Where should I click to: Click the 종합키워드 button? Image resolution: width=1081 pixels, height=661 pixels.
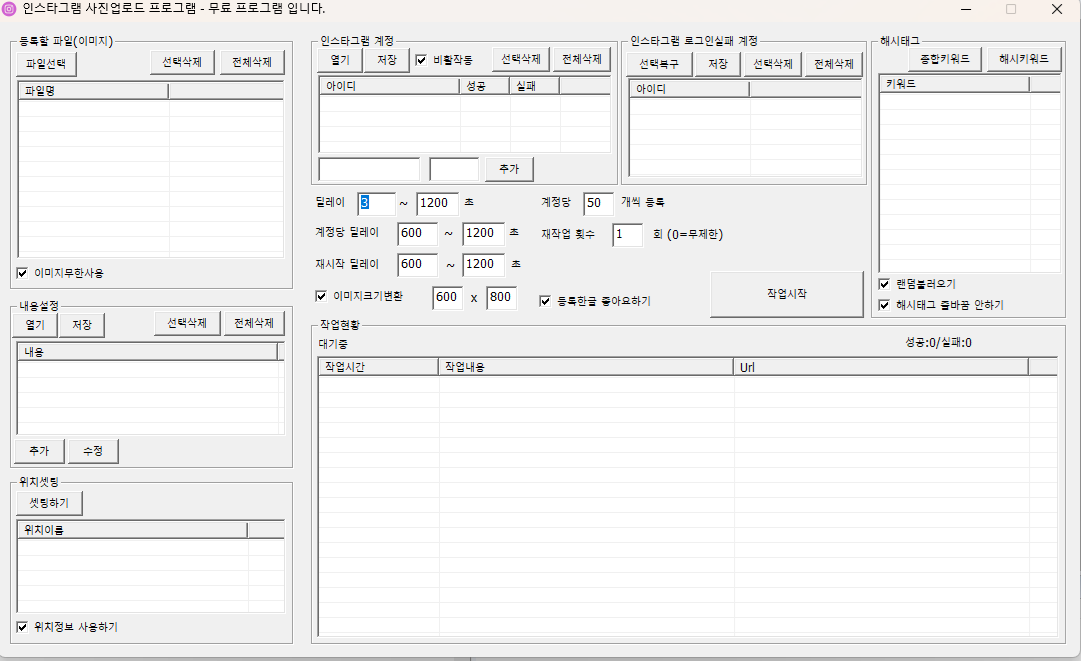(x=944, y=59)
